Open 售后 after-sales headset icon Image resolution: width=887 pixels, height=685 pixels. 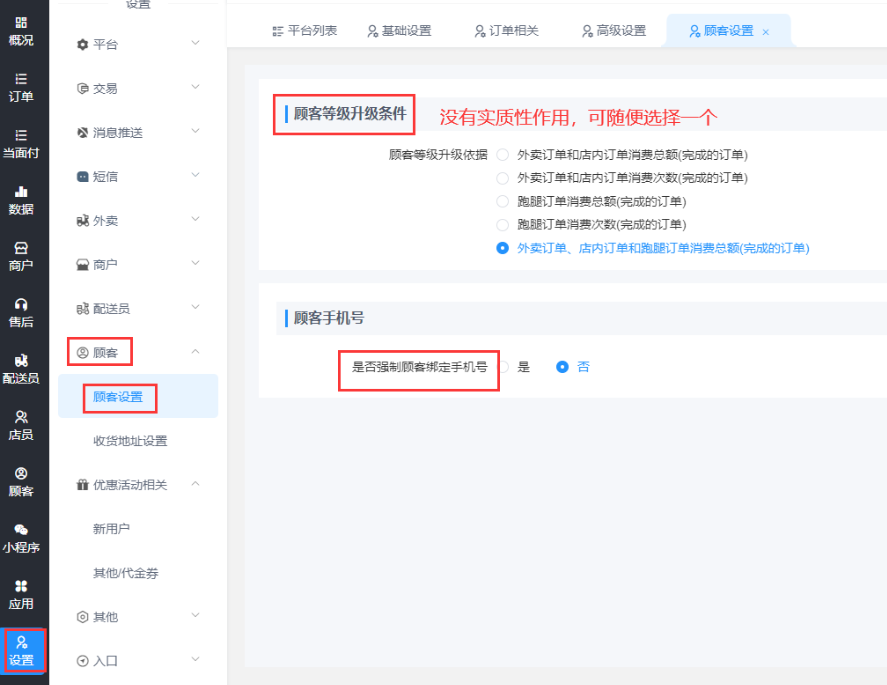[x=21, y=312]
